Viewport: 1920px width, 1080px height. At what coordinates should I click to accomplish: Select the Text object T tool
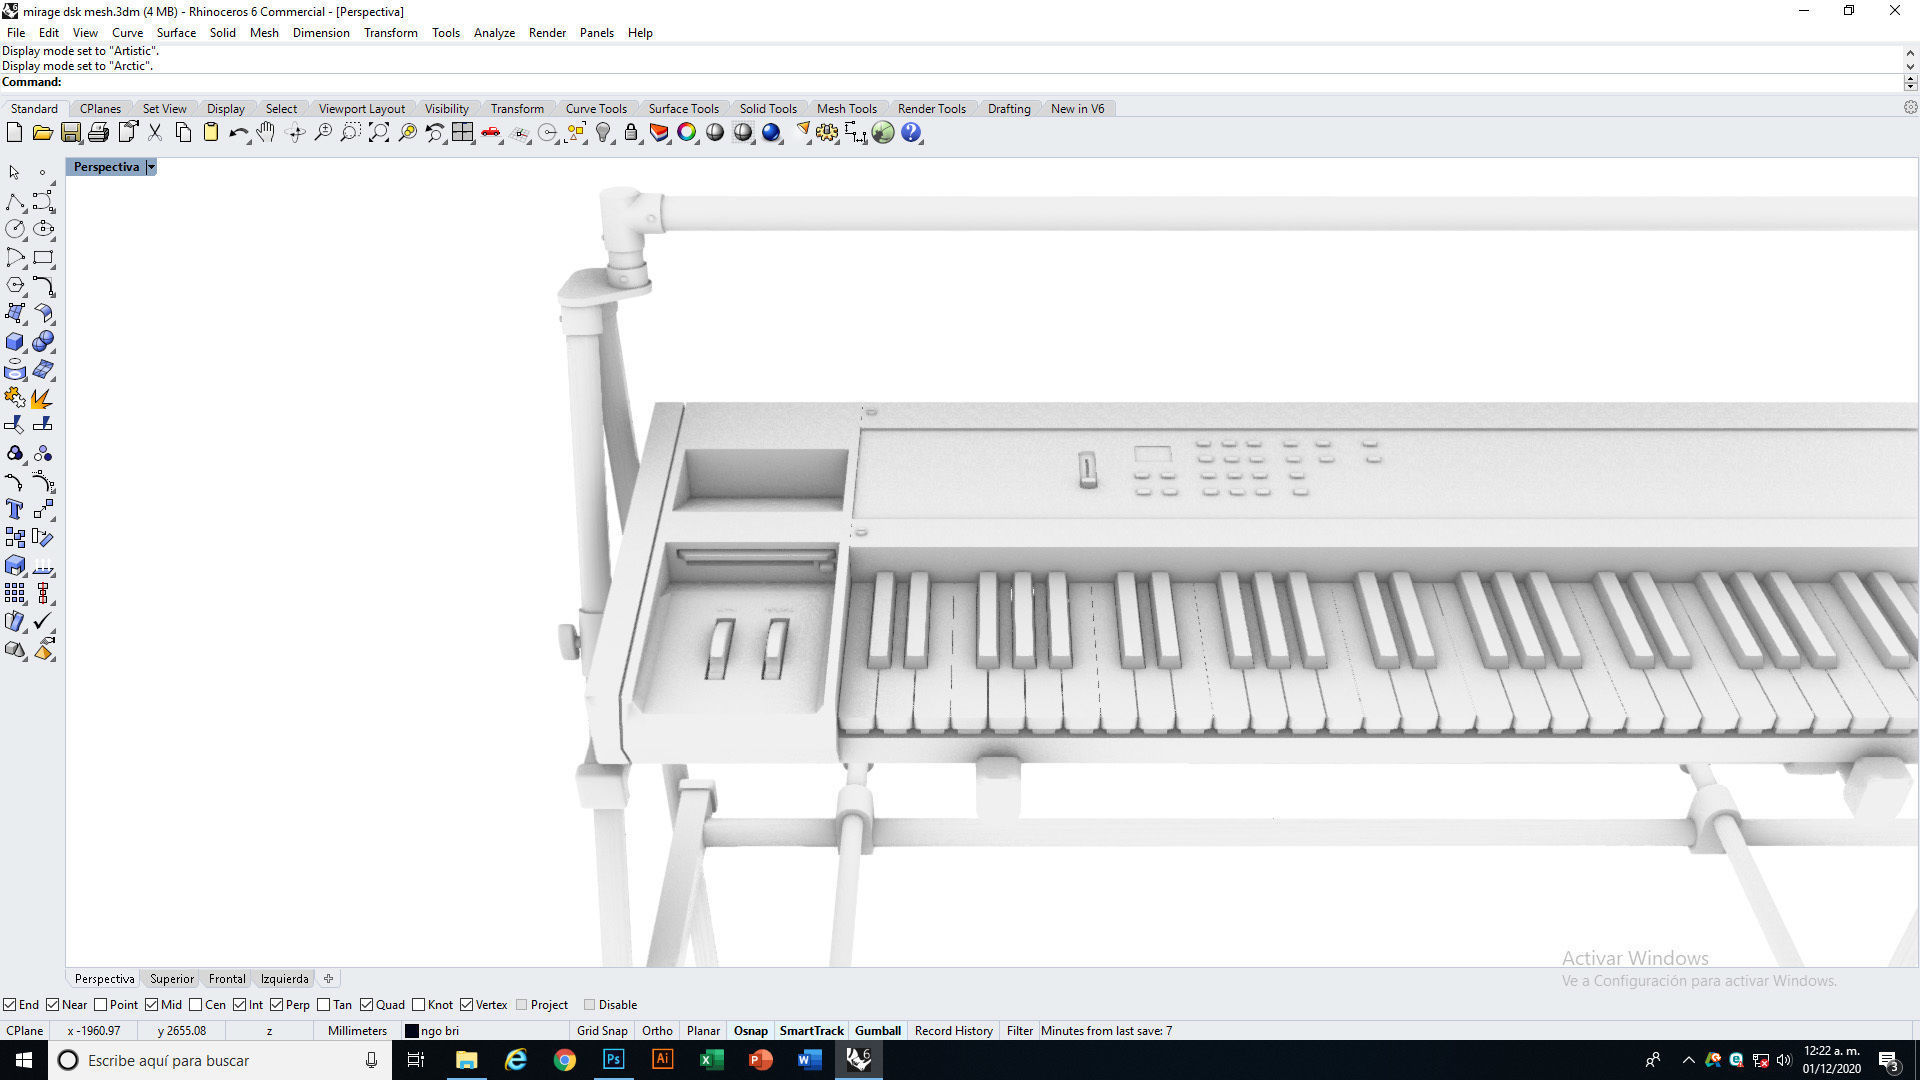tap(15, 510)
